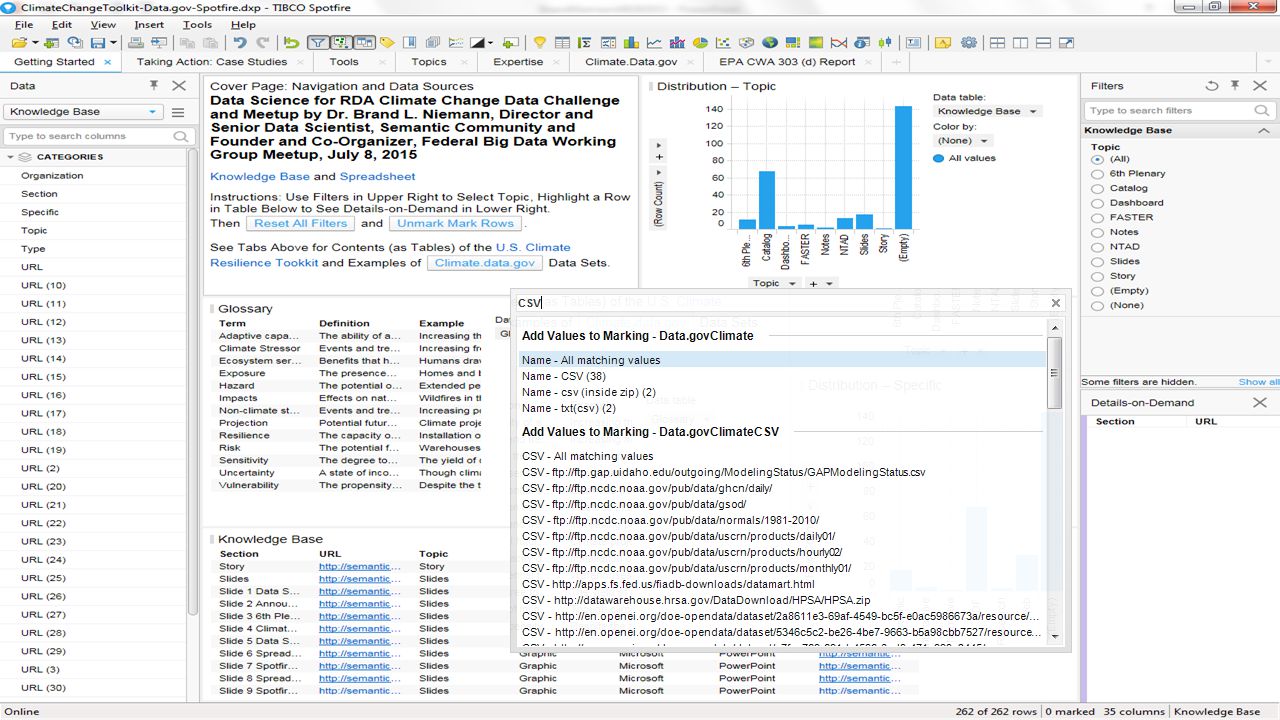Screen dimensions: 1280x720
Task: Click the plus axis selector beside Topic
Action: [820, 284]
